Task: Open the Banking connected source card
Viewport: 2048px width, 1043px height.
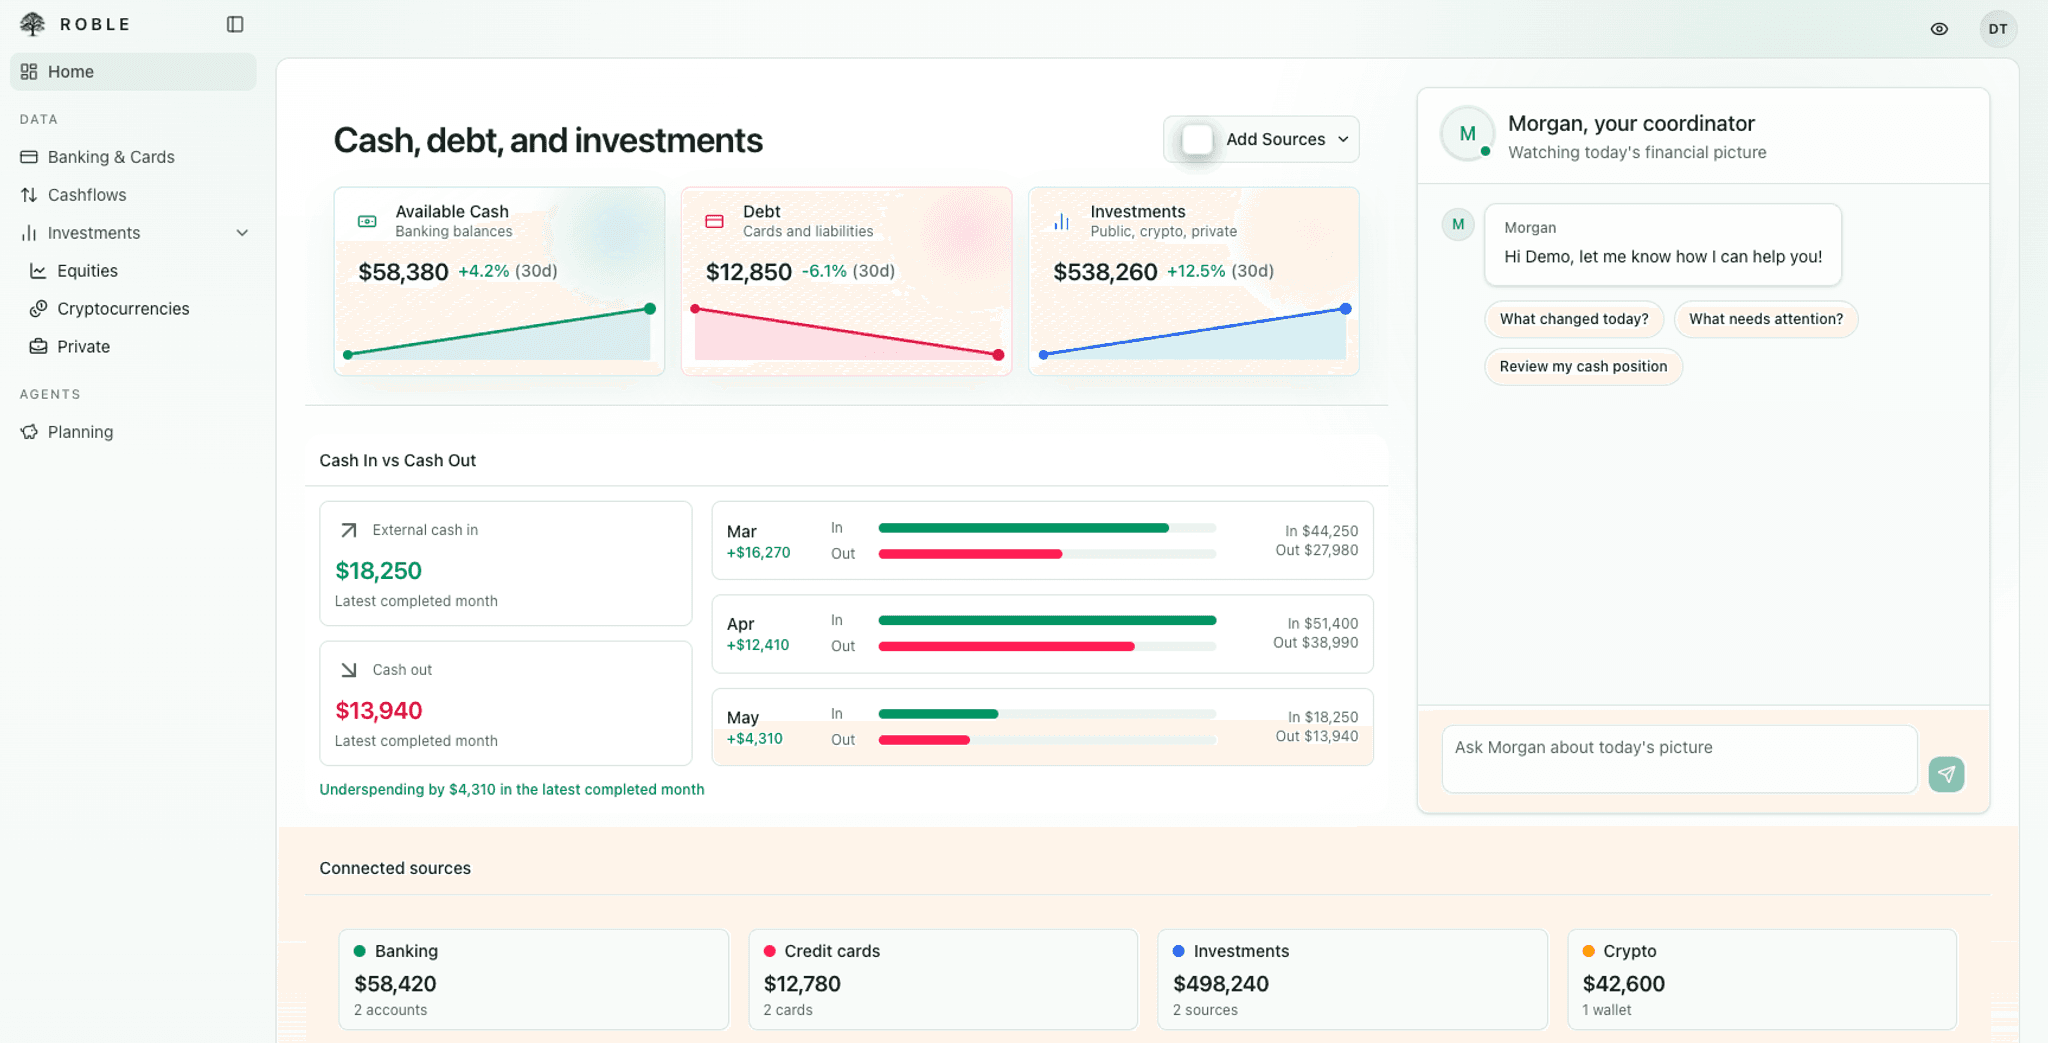Action: 533,979
